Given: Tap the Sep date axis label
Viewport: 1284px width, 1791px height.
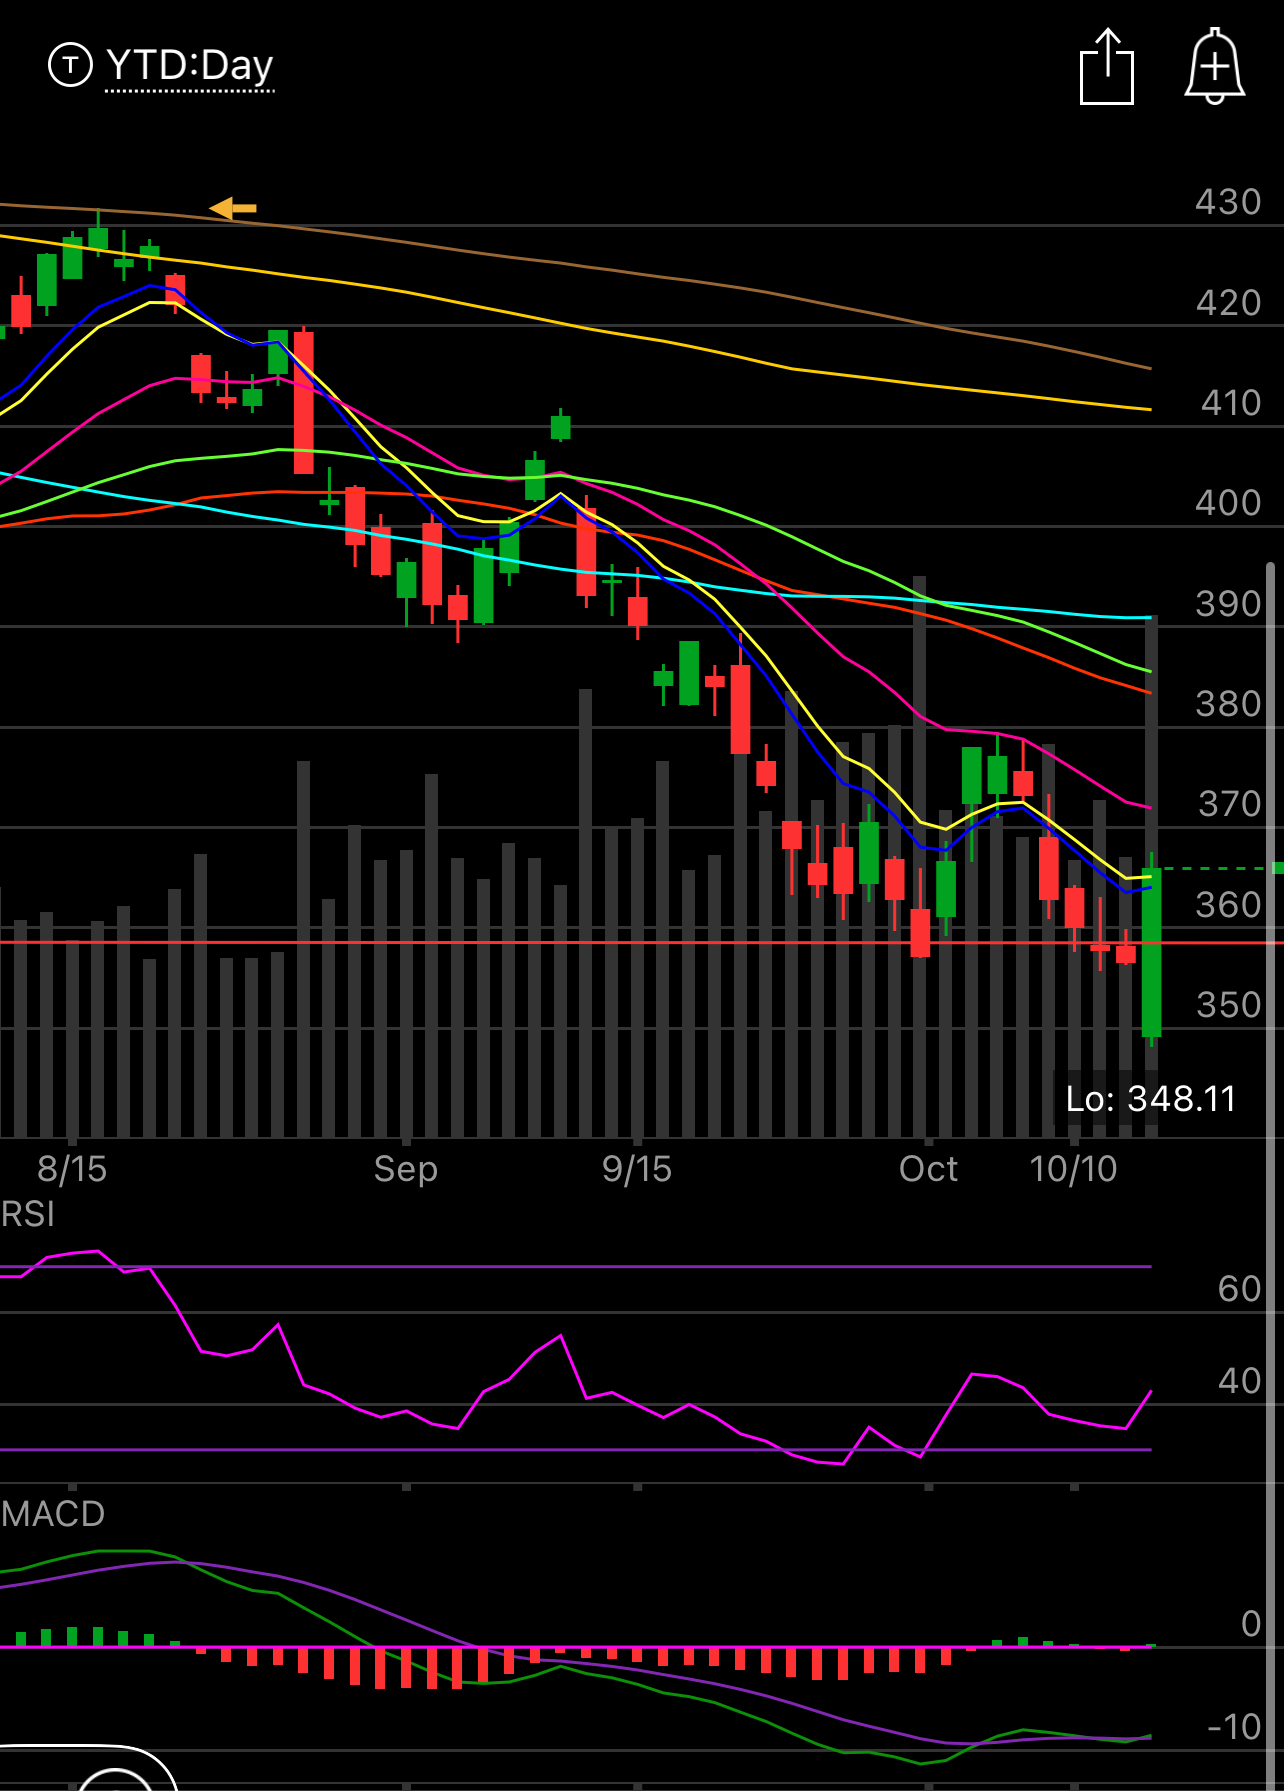Looking at the screenshot, I should [x=406, y=1169].
